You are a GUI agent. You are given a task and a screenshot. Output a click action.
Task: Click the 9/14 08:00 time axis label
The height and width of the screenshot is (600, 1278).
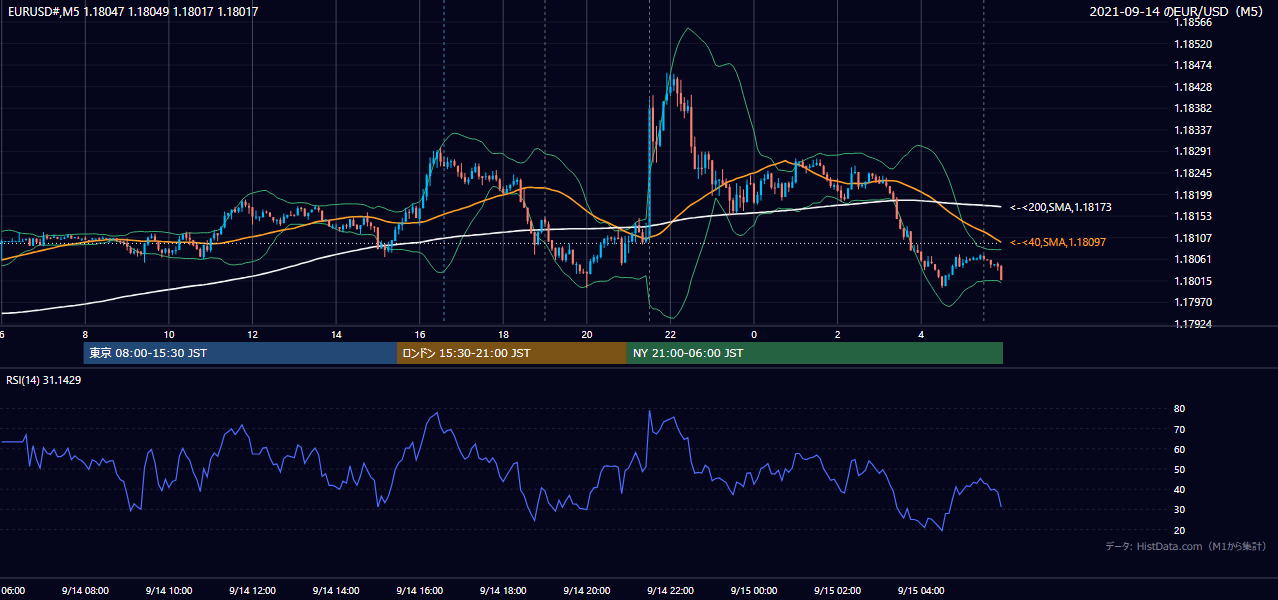tap(84, 590)
